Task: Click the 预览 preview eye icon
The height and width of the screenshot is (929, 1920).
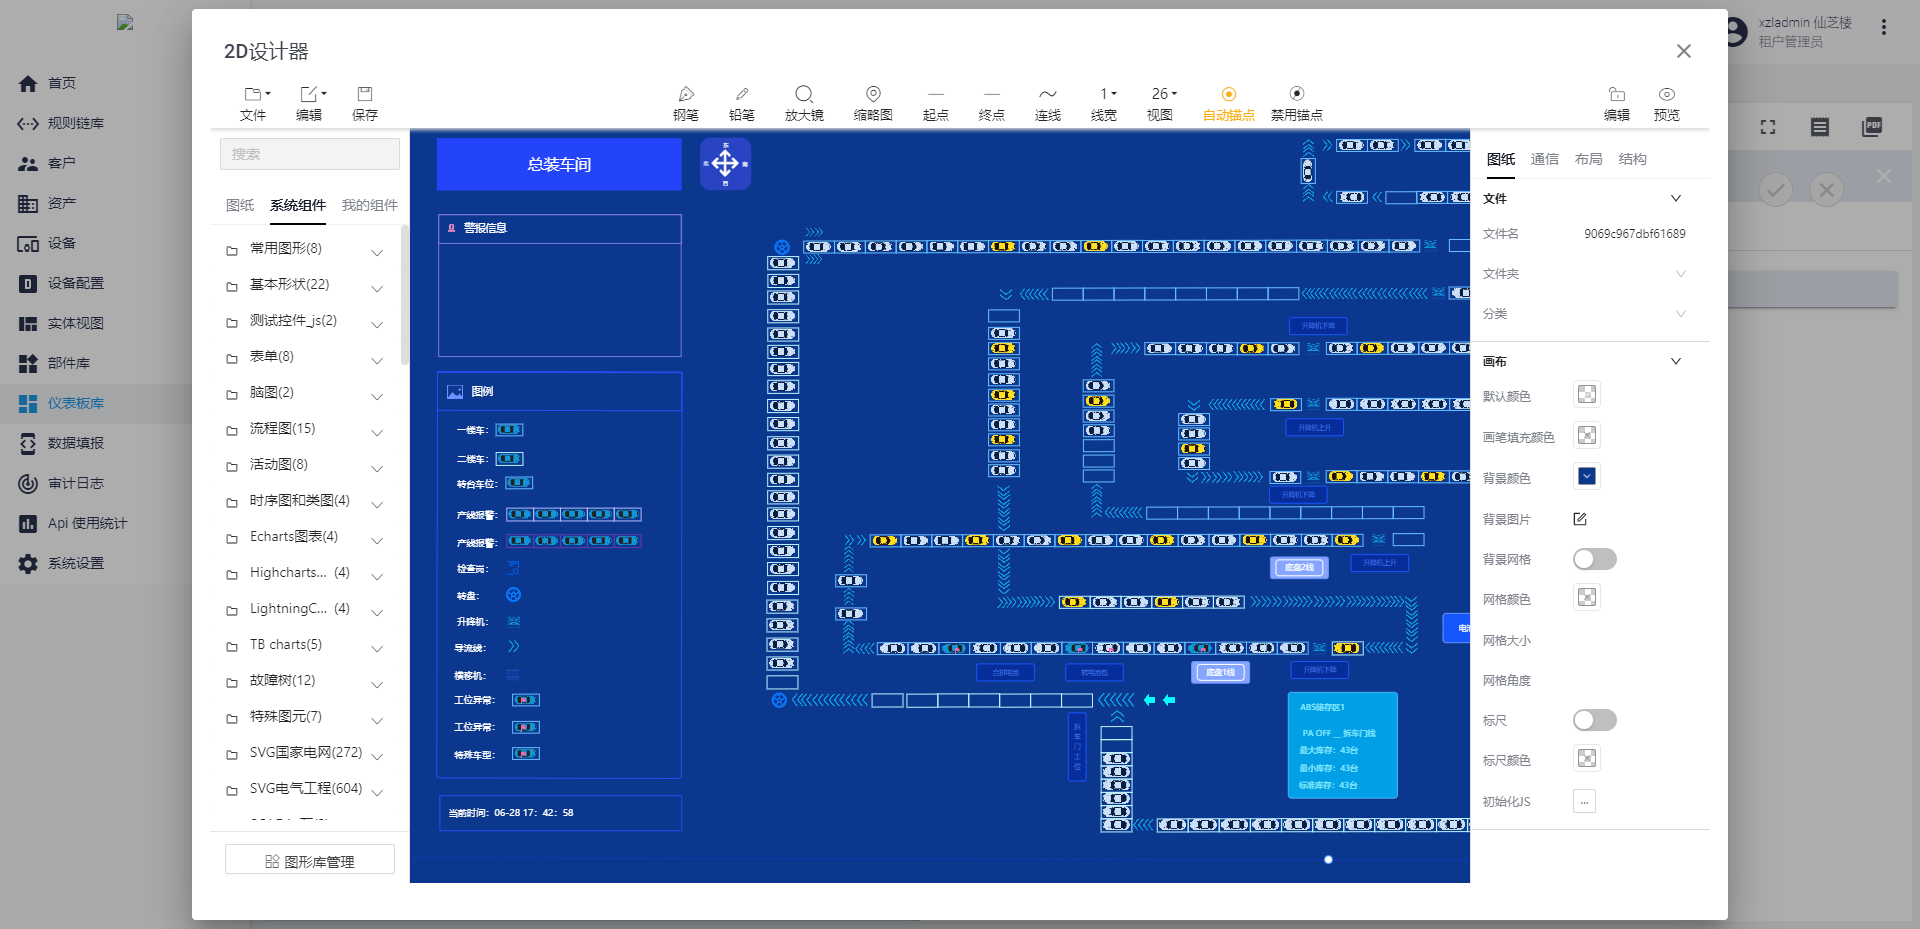Action: 1666,94
